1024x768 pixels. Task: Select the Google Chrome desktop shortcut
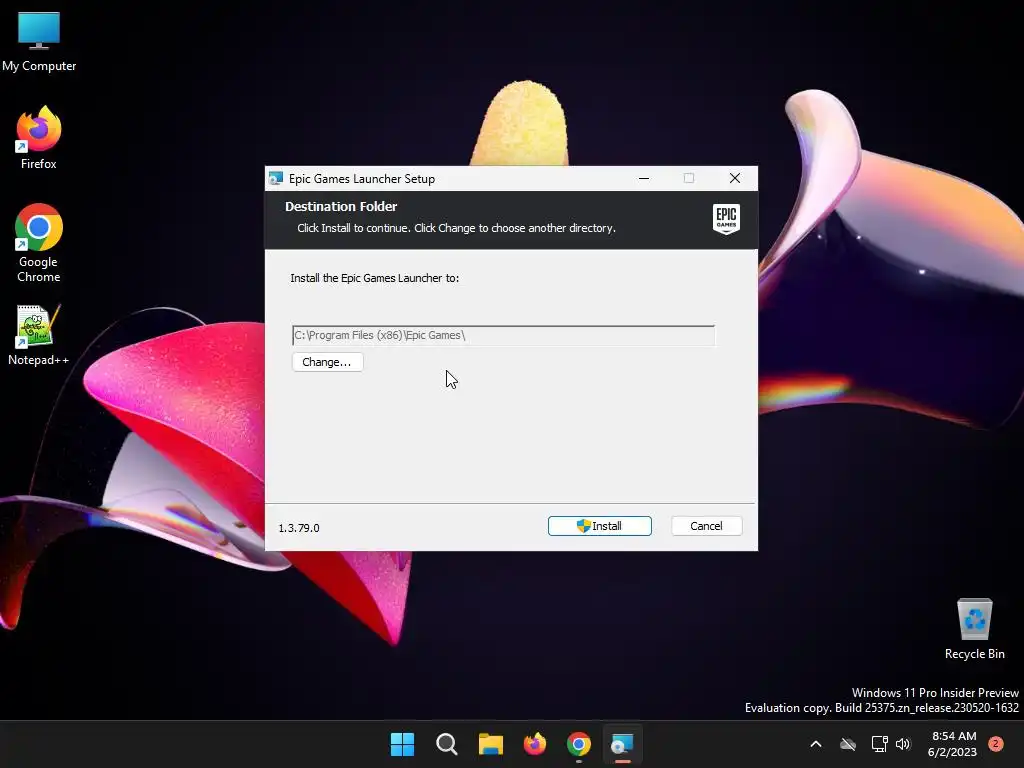pyautogui.click(x=39, y=243)
